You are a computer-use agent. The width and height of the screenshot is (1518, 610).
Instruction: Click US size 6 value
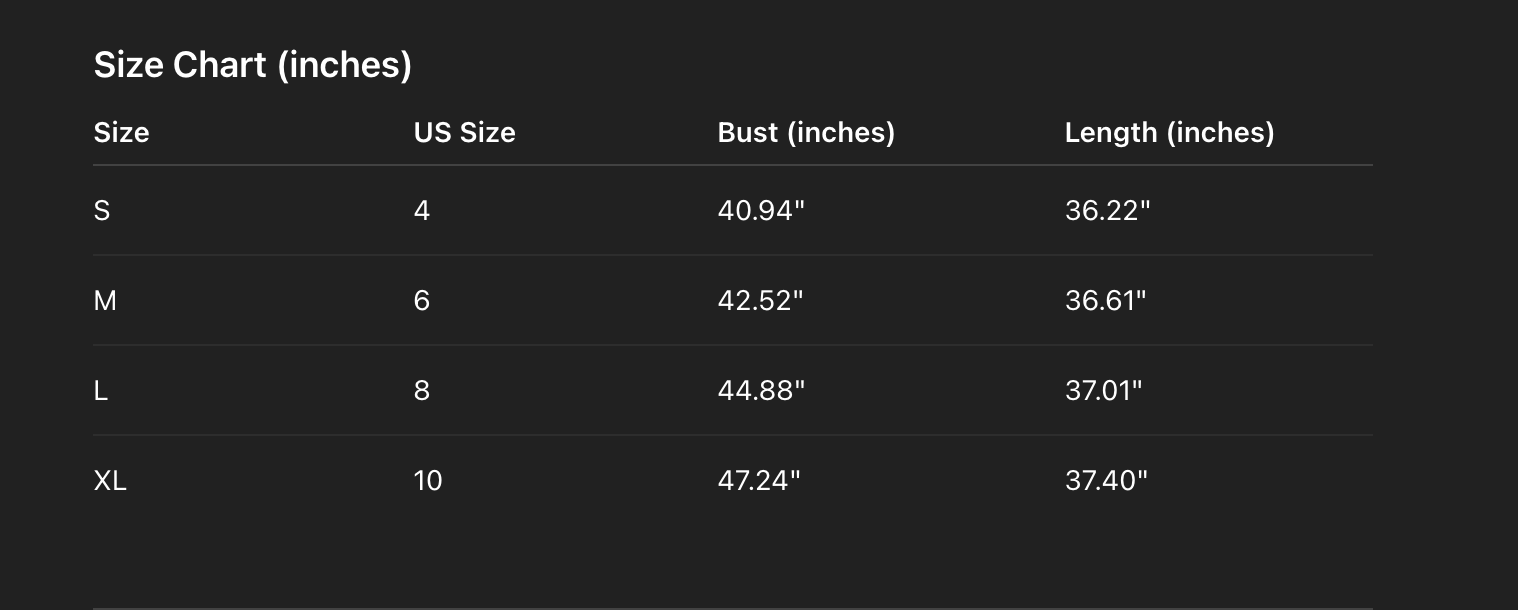click(x=422, y=301)
